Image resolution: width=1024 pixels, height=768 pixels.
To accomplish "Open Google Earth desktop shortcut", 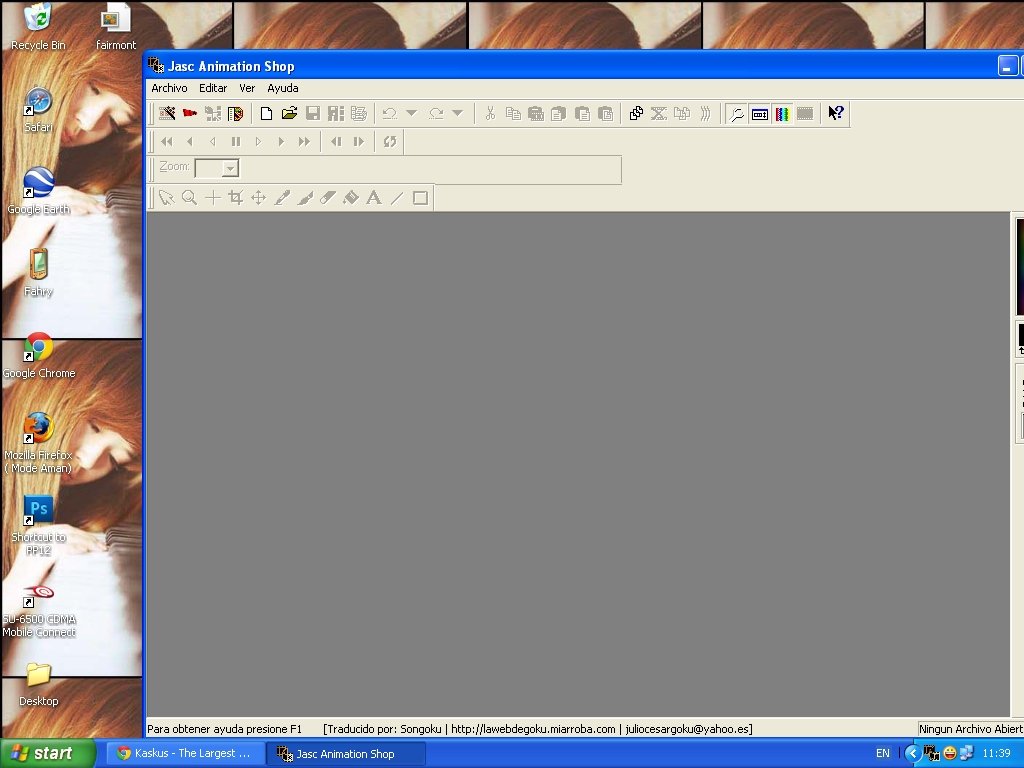I will click(38, 190).
